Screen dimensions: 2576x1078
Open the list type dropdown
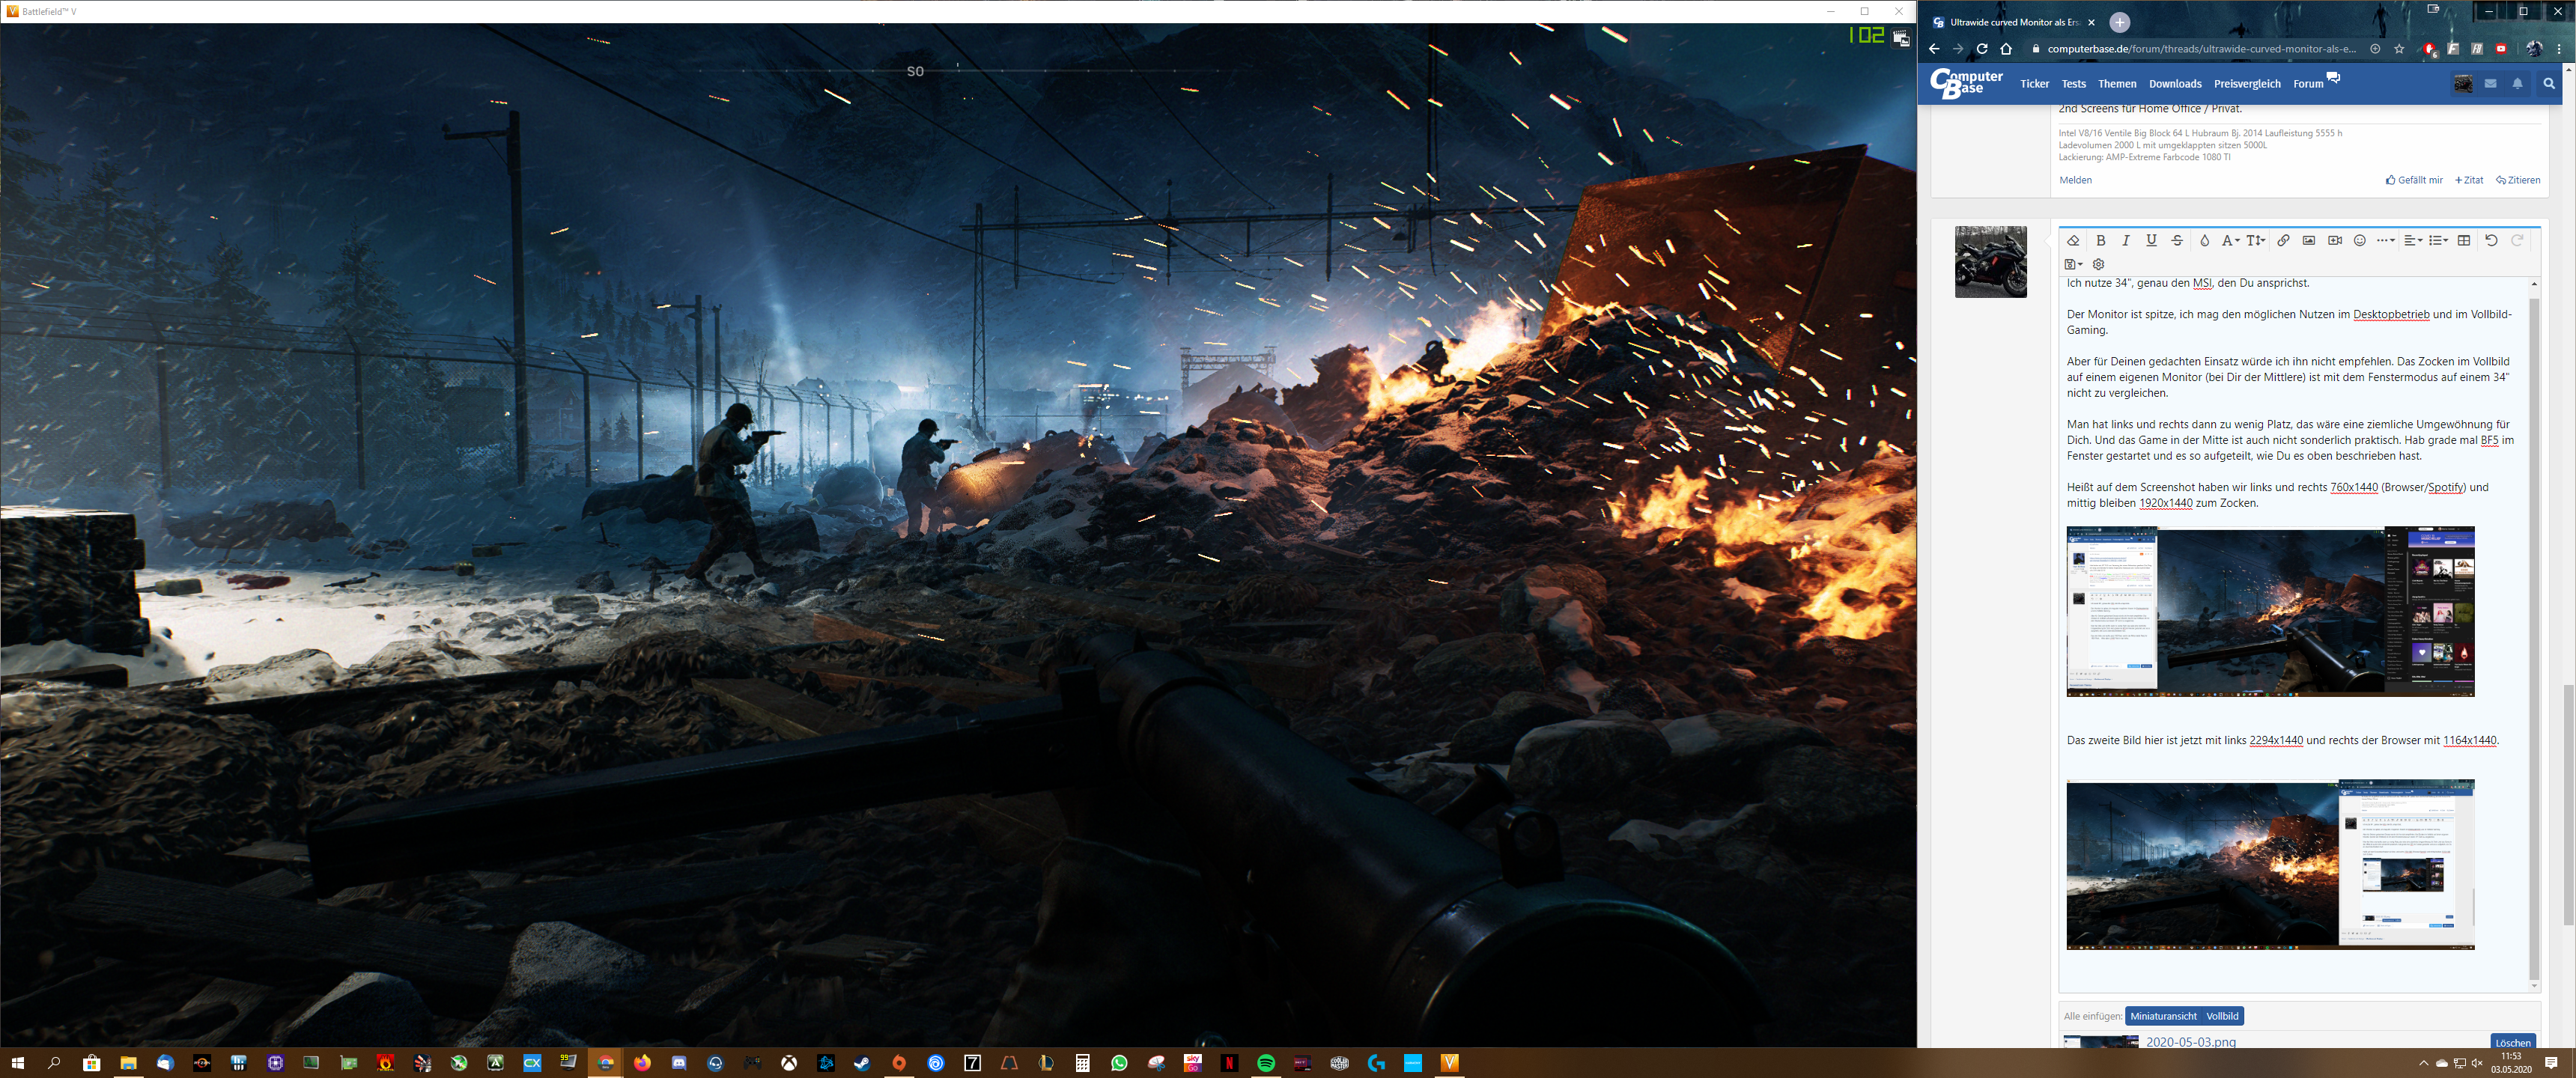[2438, 240]
